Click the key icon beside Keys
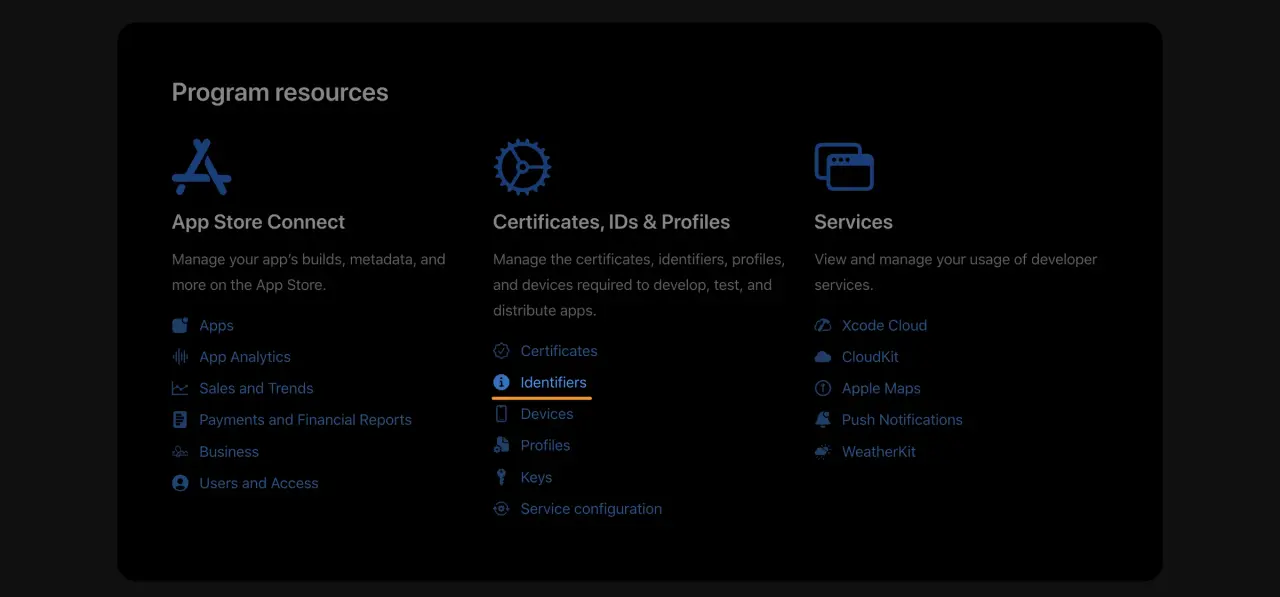The width and height of the screenshot is (1280, 597). [x=501, y=477]
